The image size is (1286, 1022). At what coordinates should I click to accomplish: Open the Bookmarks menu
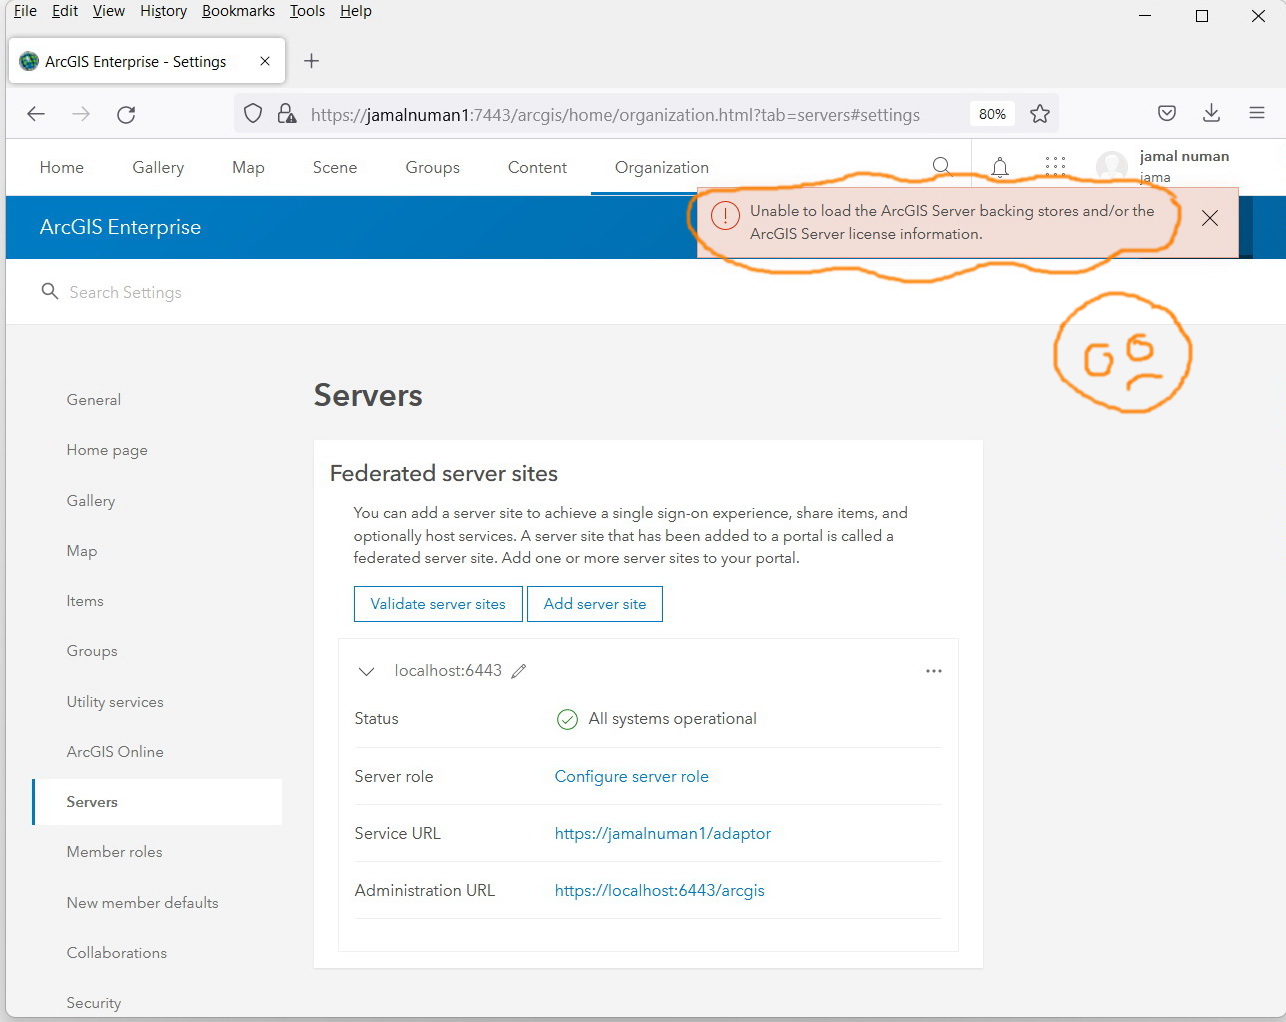click(x=238, y=11)
